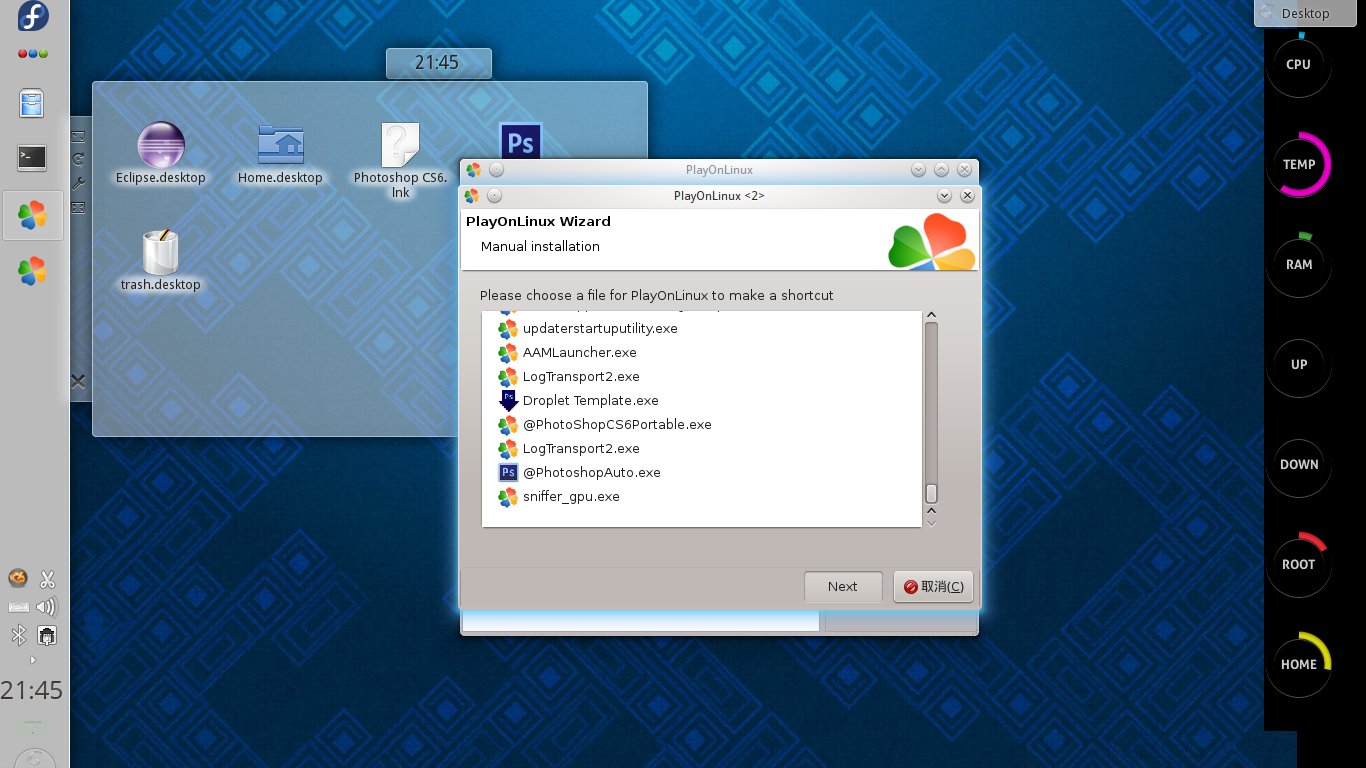The height and width of the screenshot is (768, 1366).
Task: Click the TEMP gauge with magenta ring
Action: 1299,164
